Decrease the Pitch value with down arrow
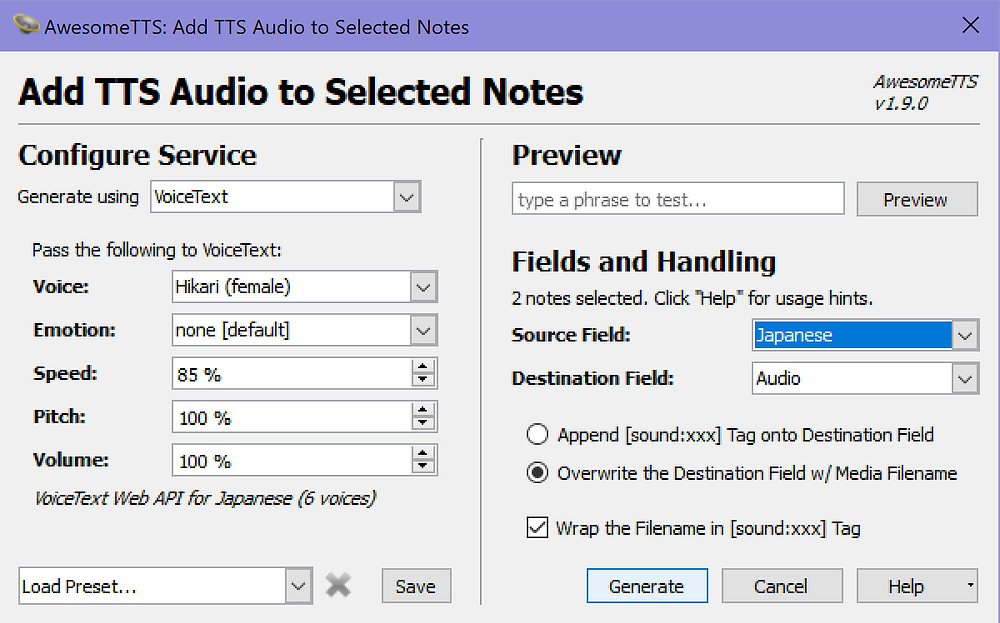 [423, 424]
